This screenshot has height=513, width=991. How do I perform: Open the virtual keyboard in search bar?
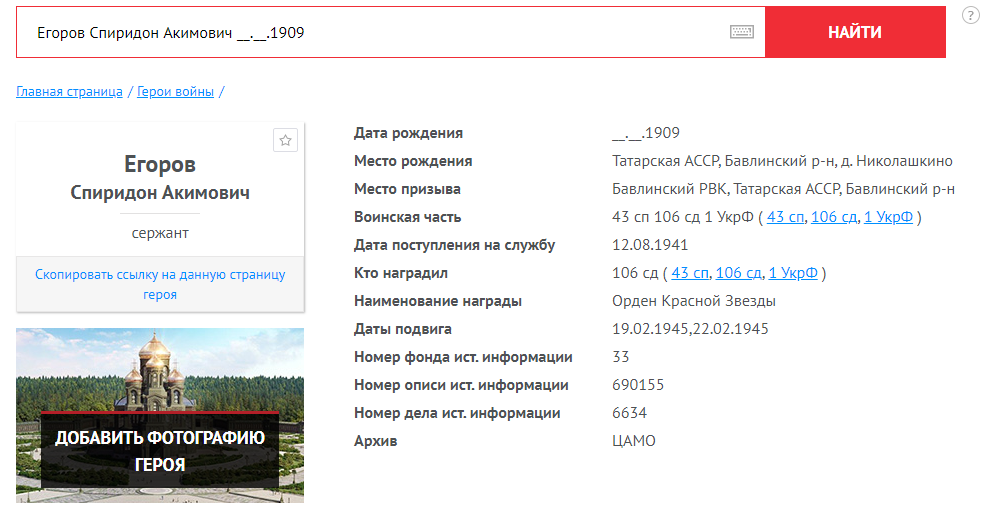click(741, 32)
